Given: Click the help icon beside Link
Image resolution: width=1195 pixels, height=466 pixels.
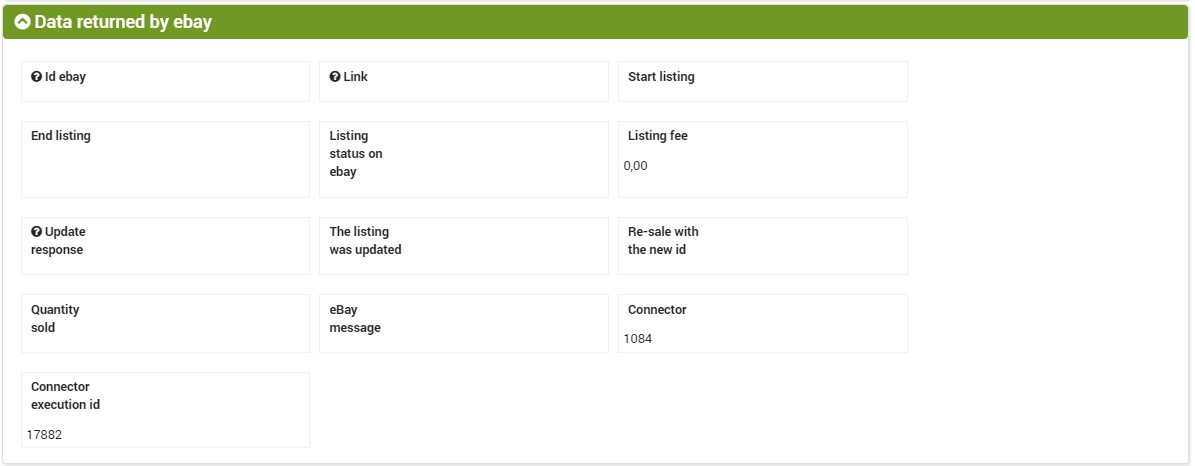Looking at the screenshot, I should point(335,76).
